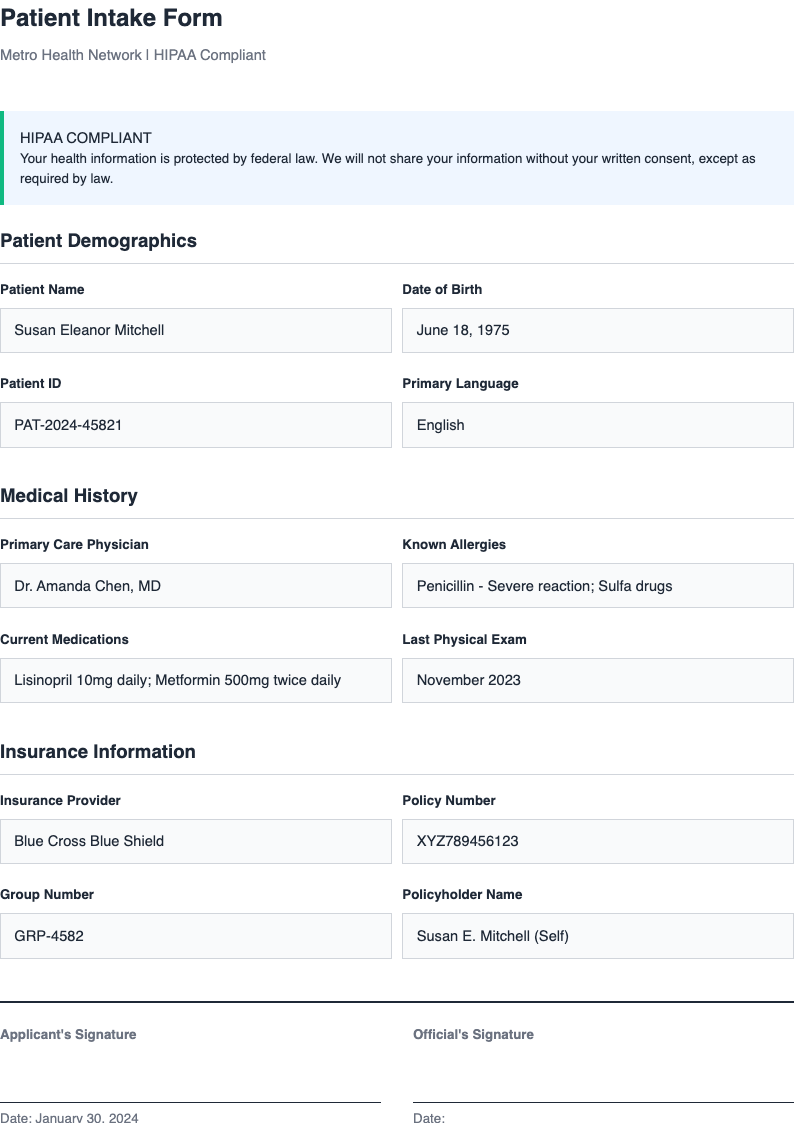Click the Insurance Information section heading
Viewport: 794px width, 1123px height.
(x=98, y=752)
